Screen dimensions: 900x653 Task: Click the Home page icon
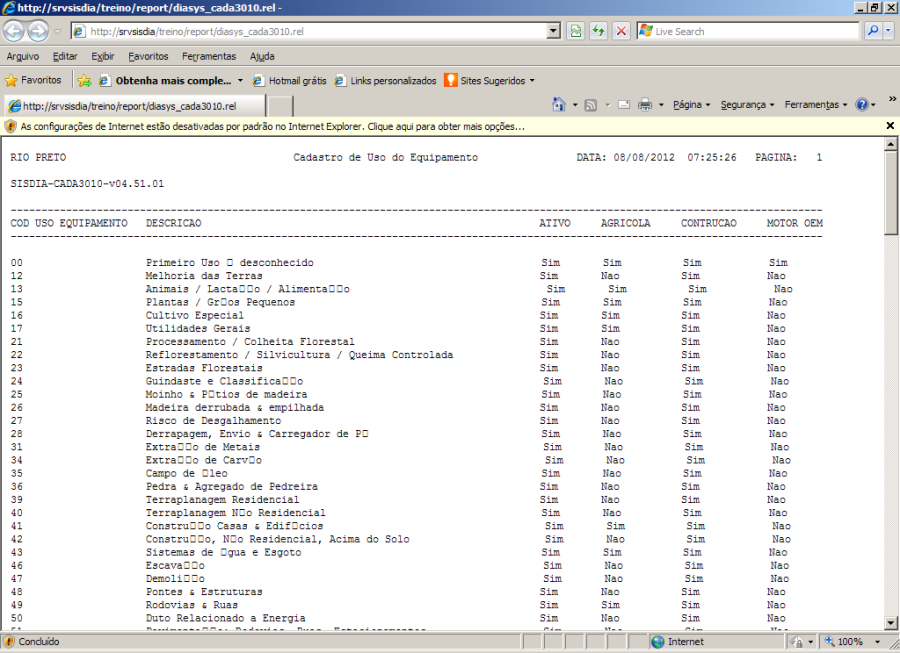coord(559,104)
